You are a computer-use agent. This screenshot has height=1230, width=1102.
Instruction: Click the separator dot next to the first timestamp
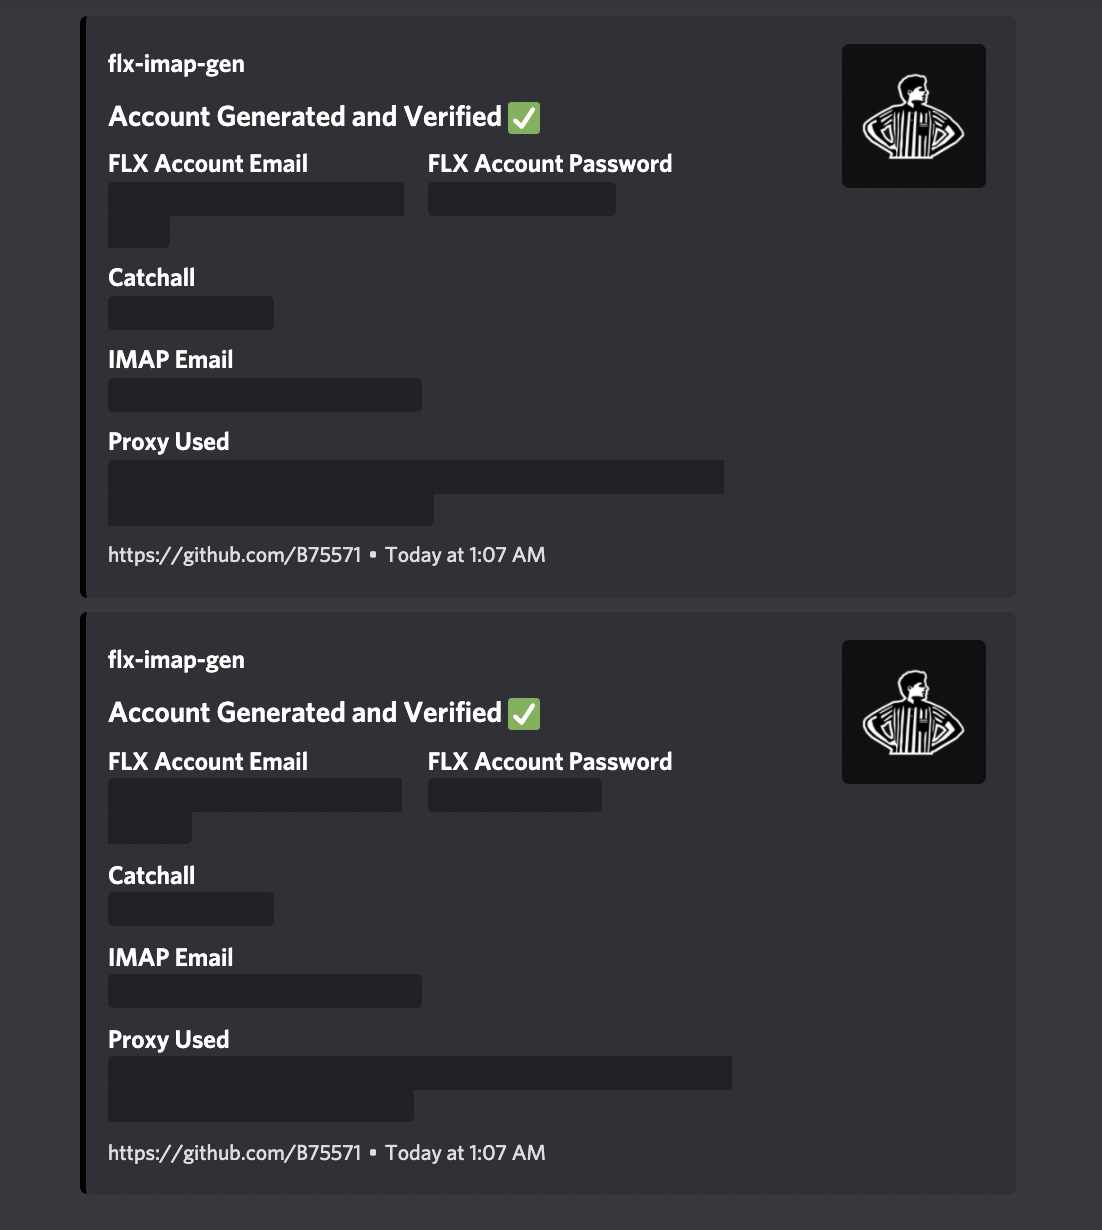pyautogui.click(x=372, y=555)
